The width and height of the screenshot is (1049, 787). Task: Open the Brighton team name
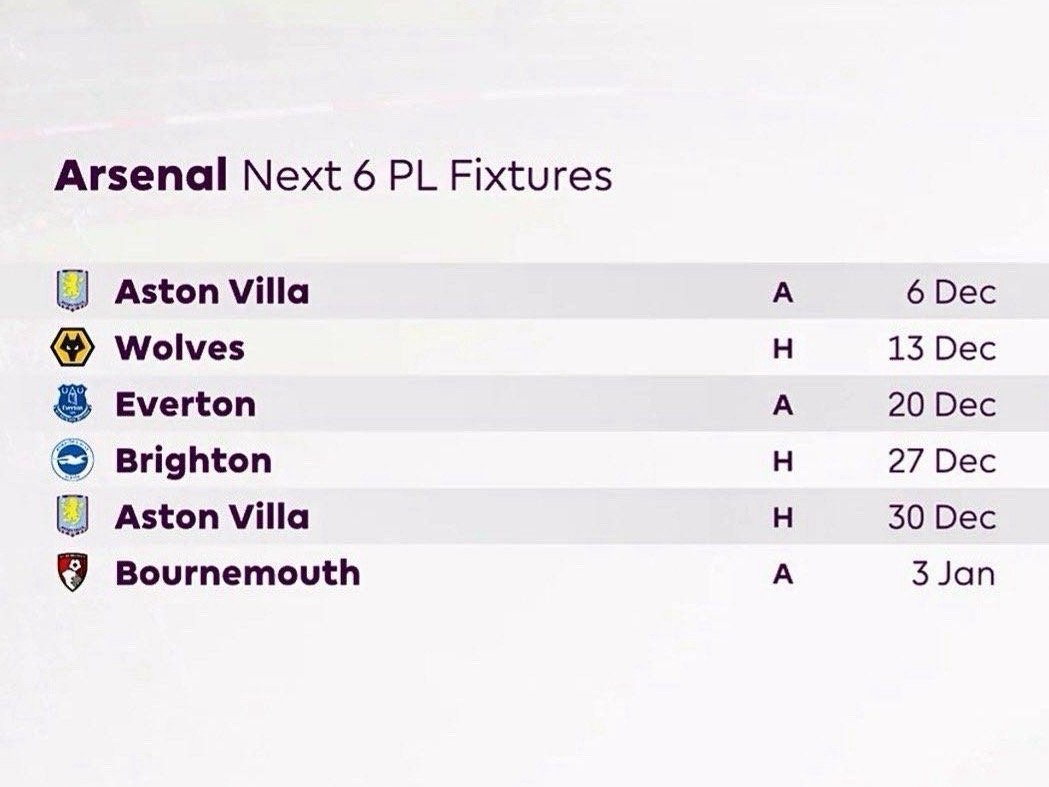(194, 461)
